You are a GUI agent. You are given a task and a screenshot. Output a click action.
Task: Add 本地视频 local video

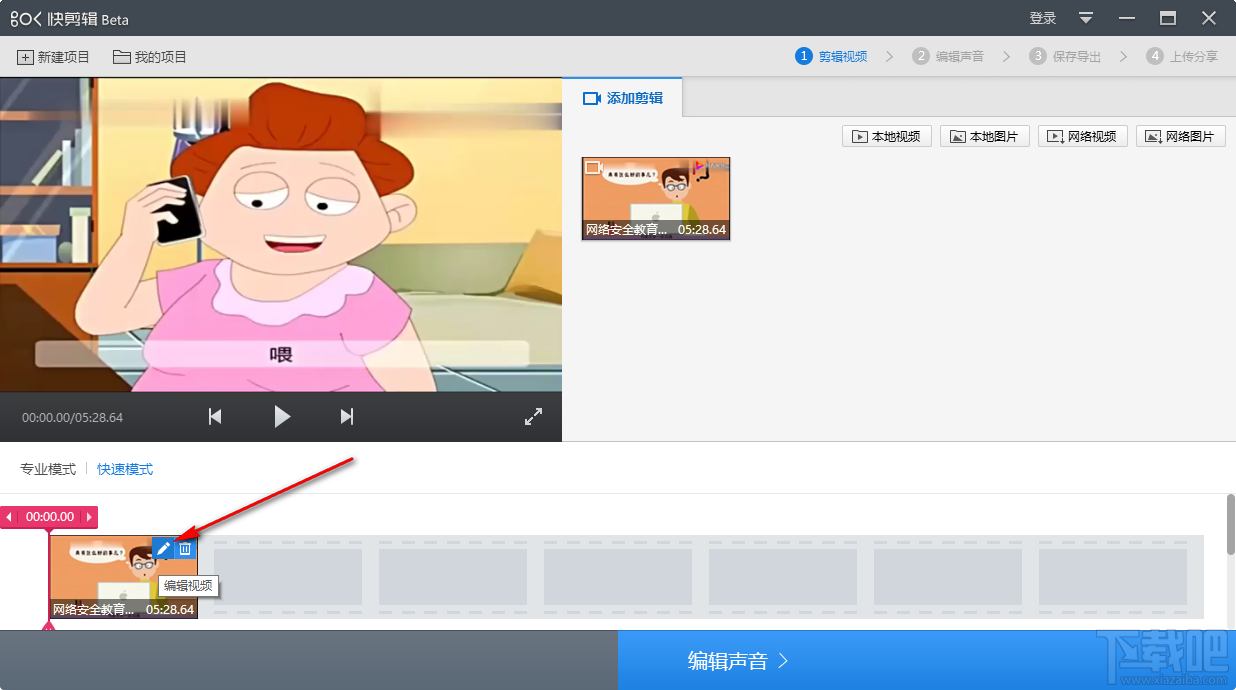[887, 136]
